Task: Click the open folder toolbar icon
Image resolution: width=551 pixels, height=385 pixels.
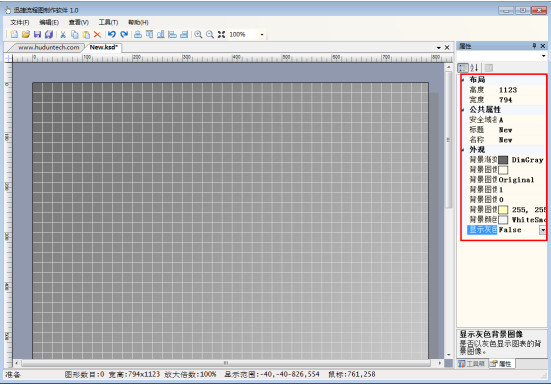Action: [26, 34]
